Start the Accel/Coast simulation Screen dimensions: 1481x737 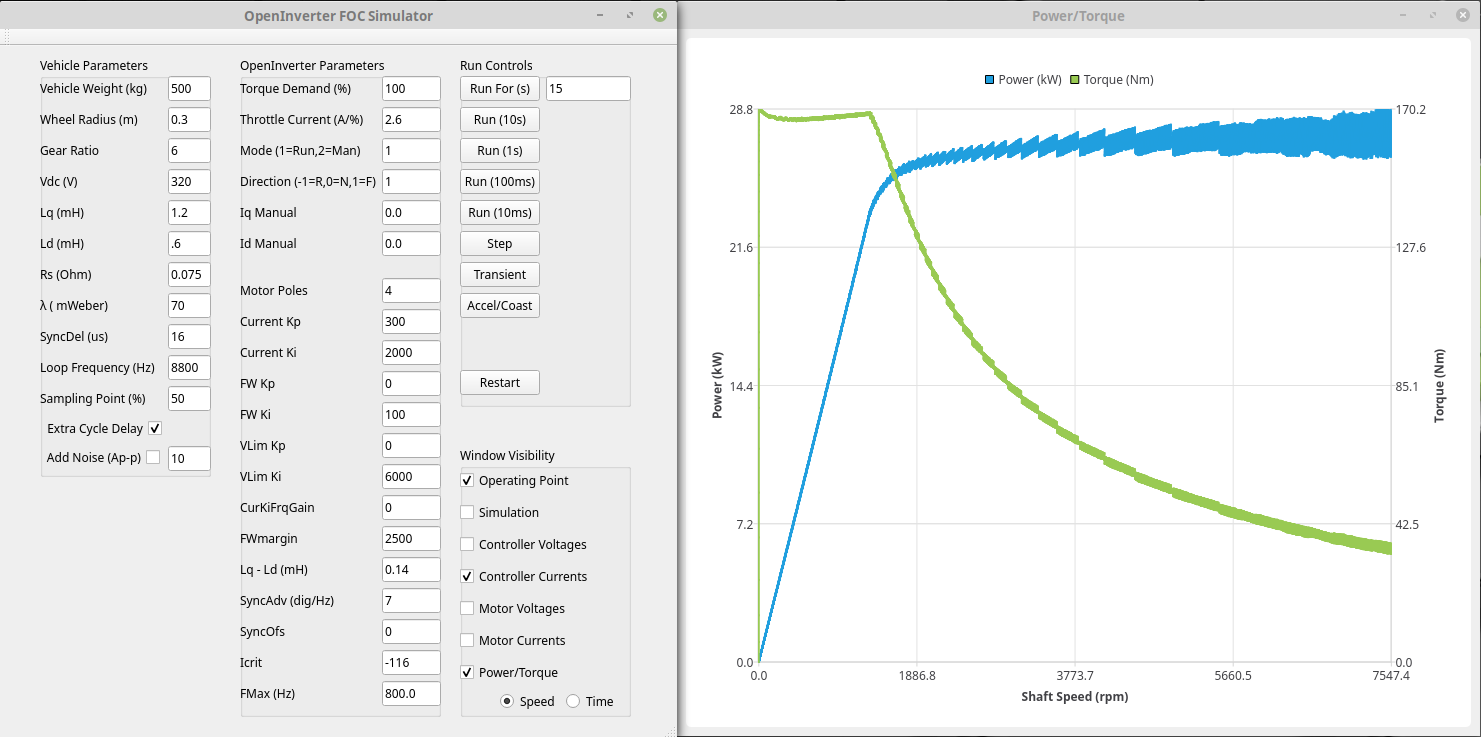[499, 306]
